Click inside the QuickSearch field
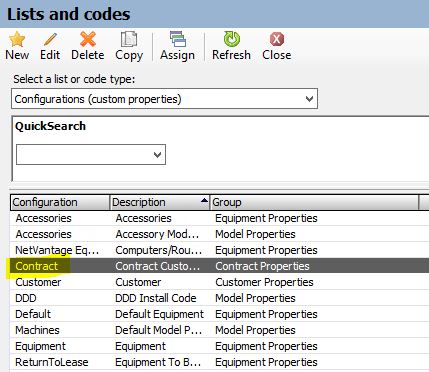Image resolution: width=429 pixels, height=372 pixels. pos(91,154)
